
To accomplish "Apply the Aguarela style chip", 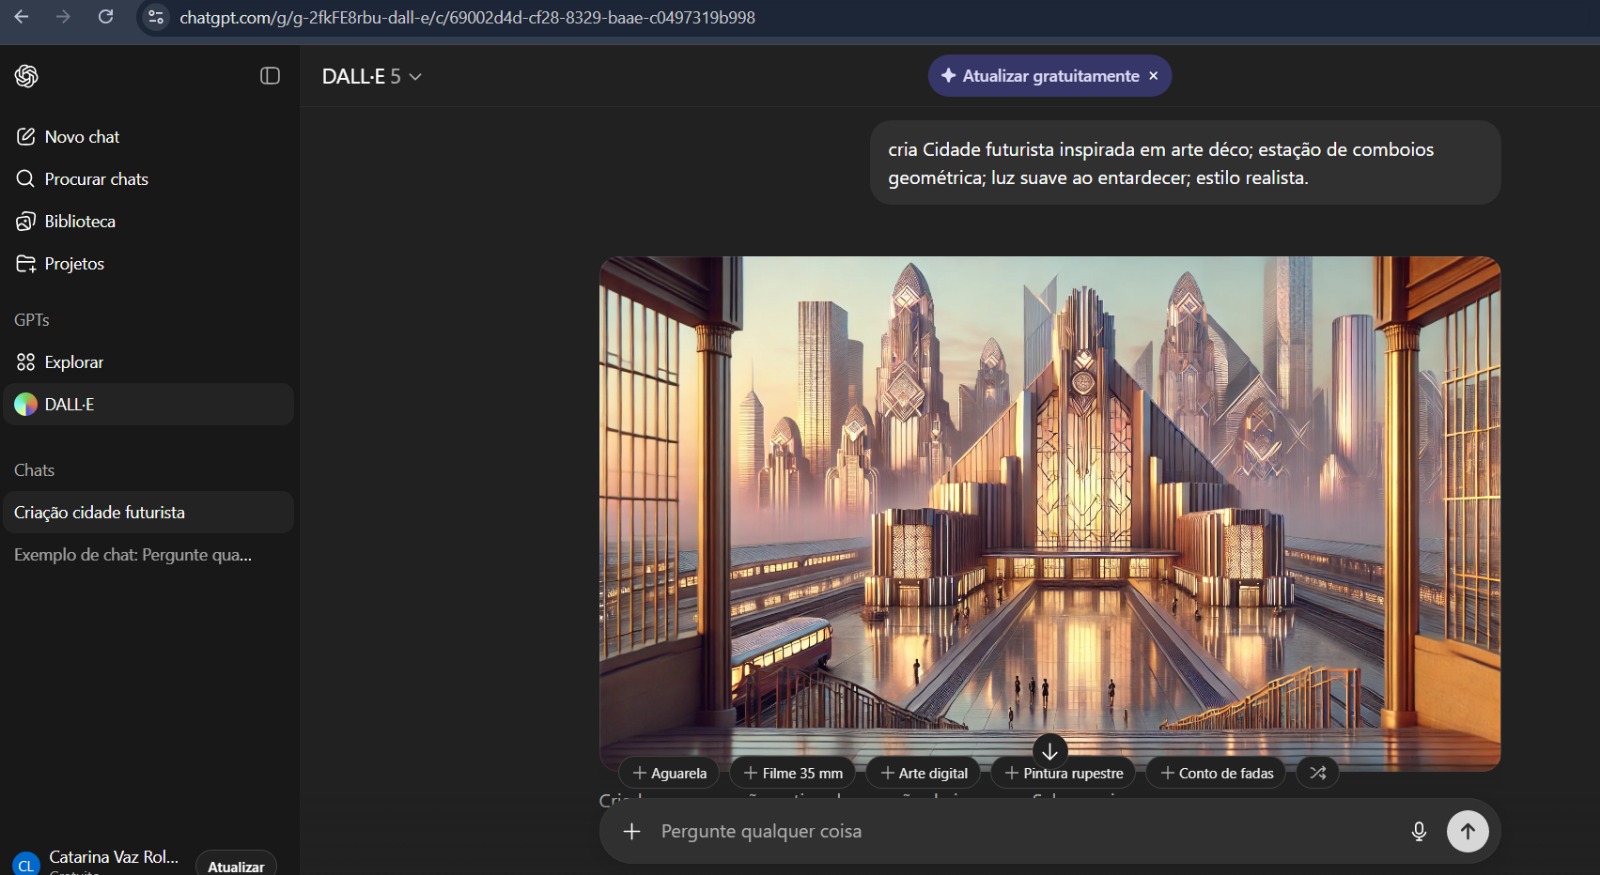I will click(669, 773).
